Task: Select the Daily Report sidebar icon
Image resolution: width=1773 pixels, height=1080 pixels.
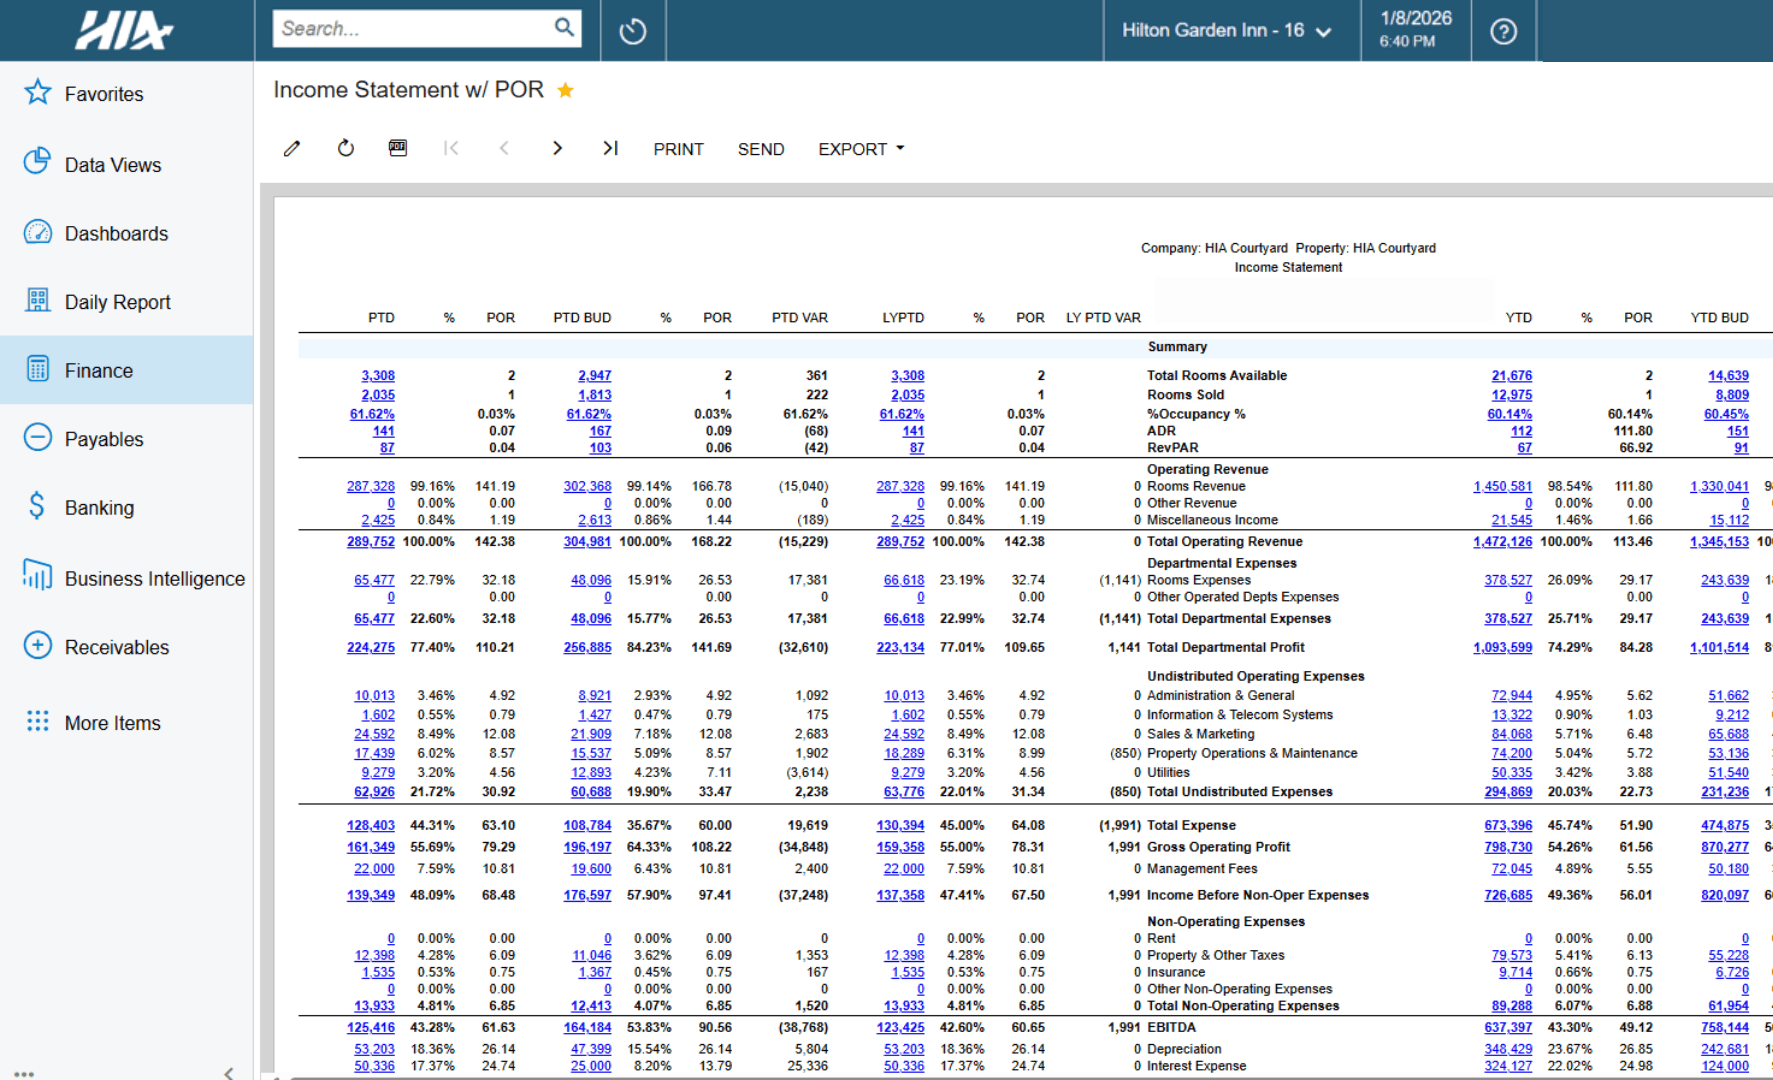Action: click(x=37, y=301)
